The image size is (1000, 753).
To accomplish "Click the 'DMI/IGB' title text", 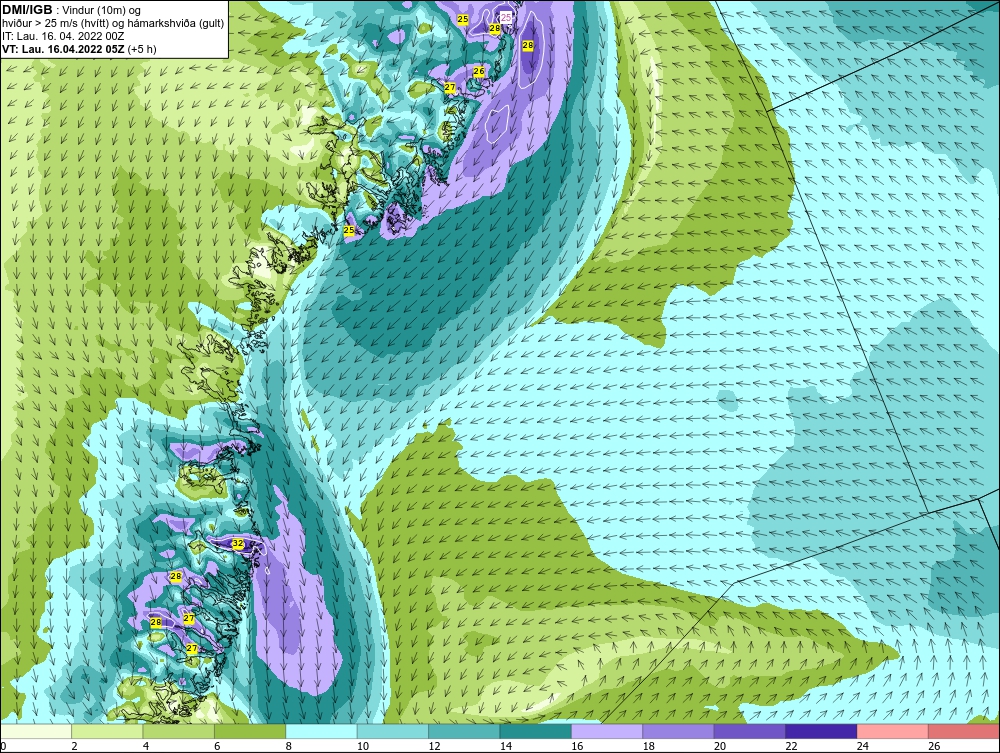I will click(x=27, y=10).
